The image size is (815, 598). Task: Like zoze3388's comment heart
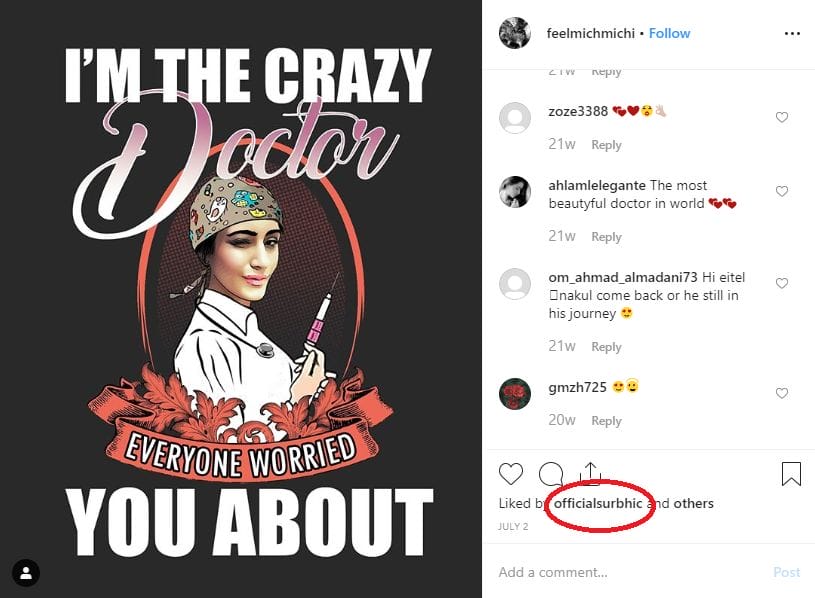point(782,117)
